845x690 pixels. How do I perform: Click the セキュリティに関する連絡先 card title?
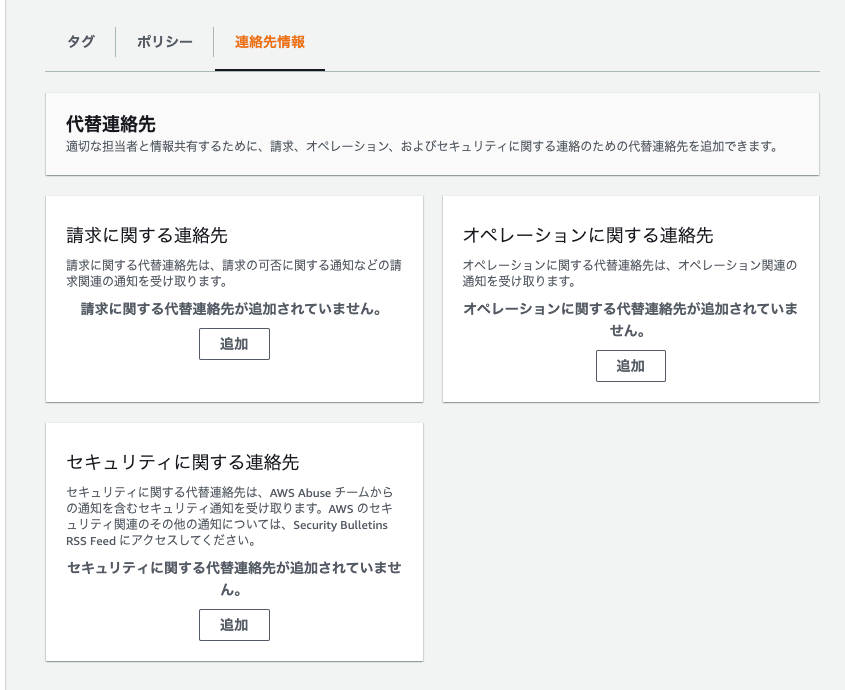click(182, 462)
